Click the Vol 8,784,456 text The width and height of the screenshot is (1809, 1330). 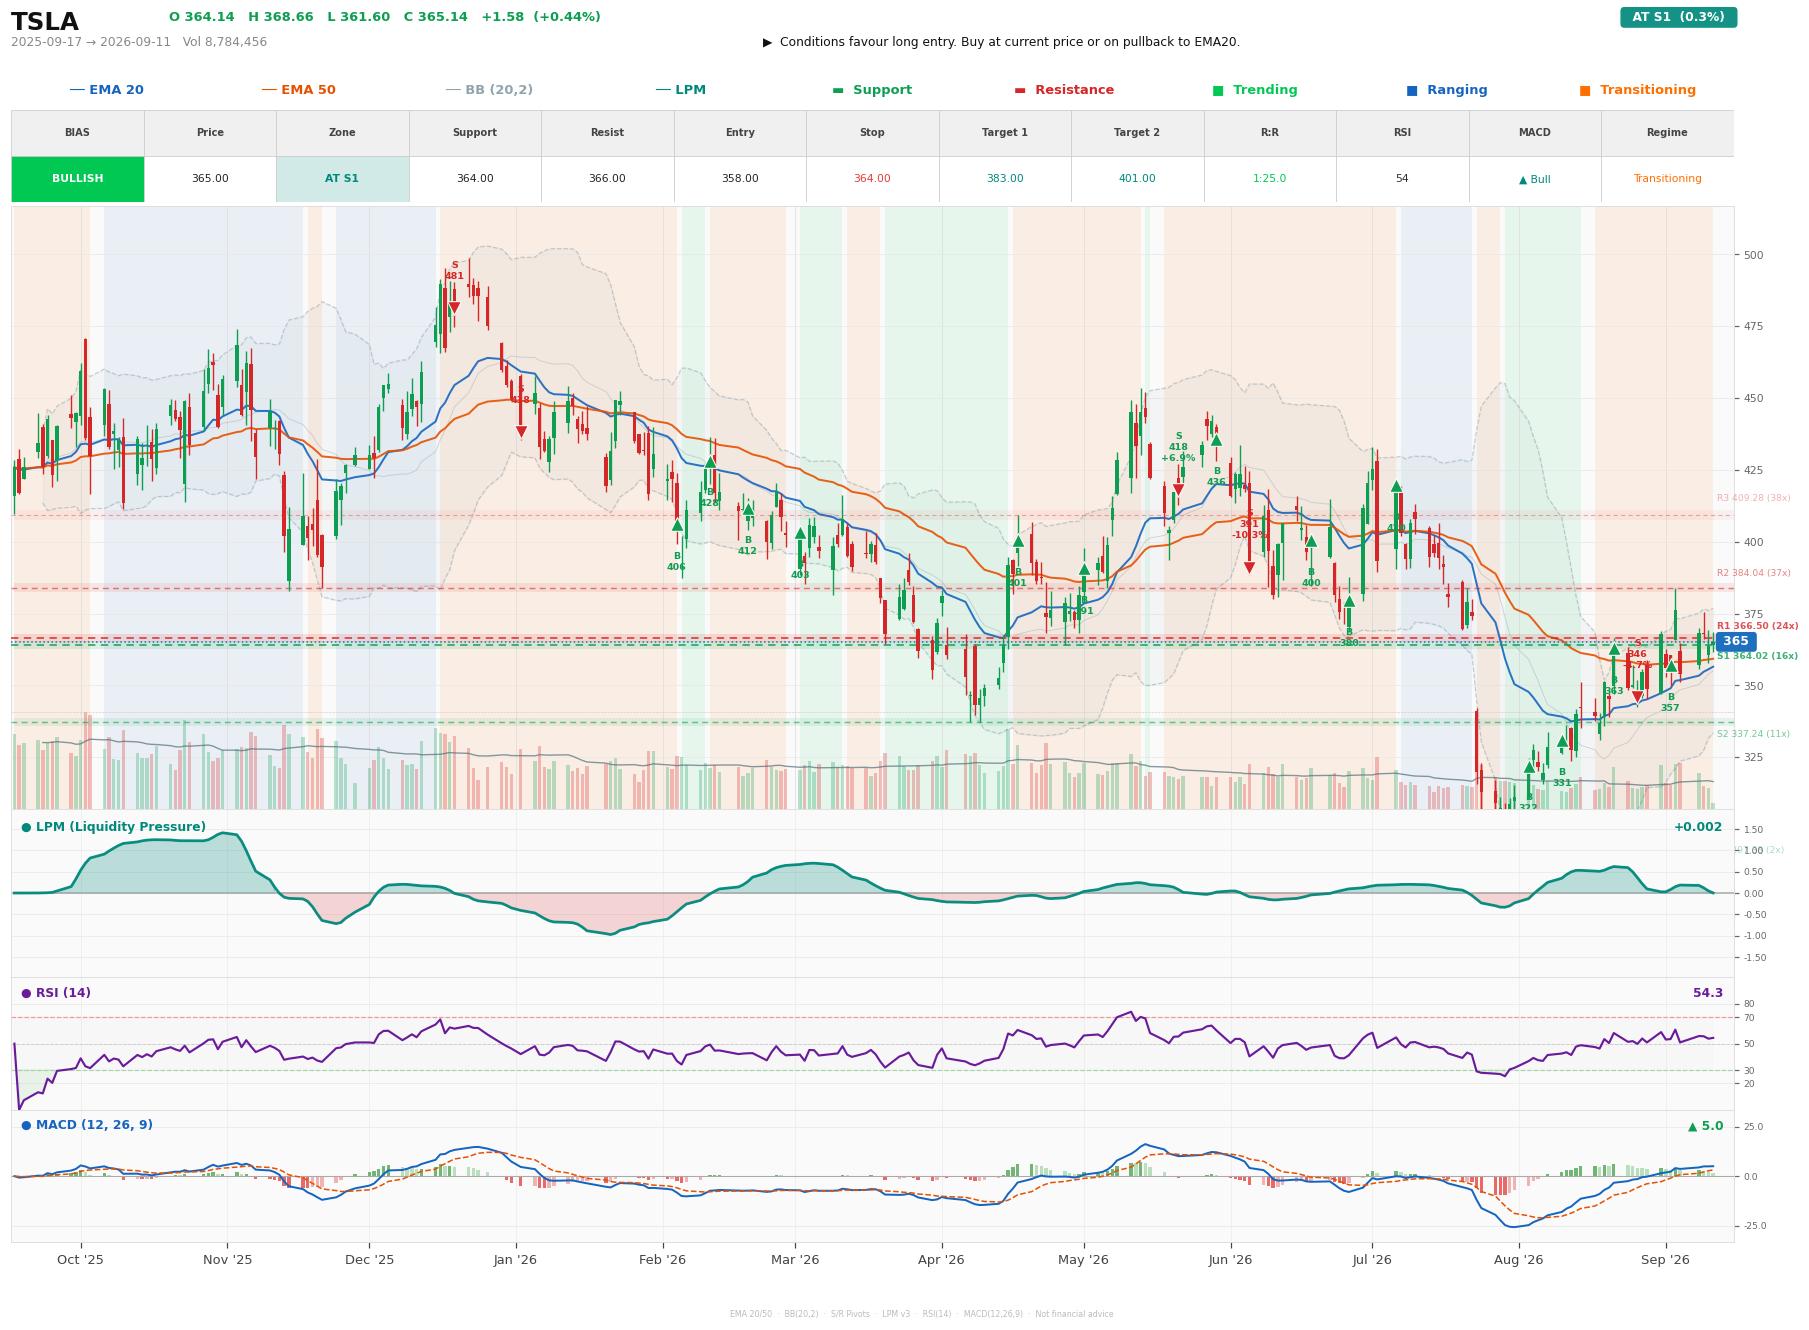tap(225, 42)
